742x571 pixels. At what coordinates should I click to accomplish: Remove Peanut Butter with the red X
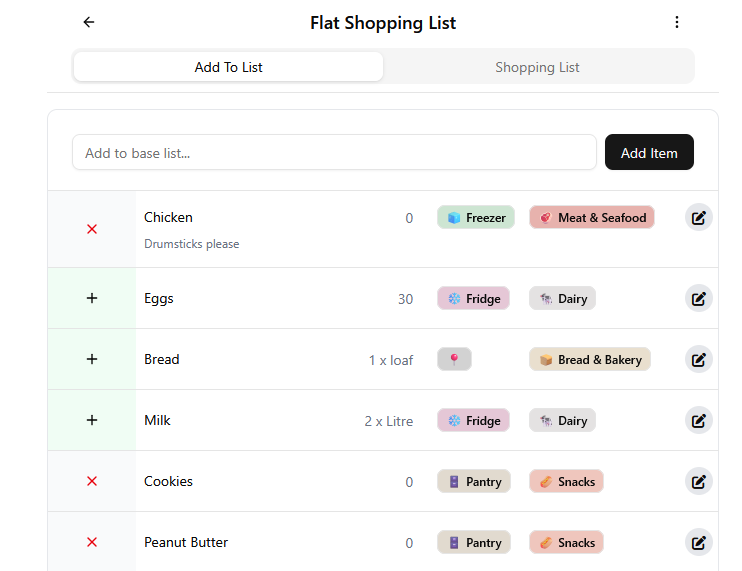[x=92, y=542]
